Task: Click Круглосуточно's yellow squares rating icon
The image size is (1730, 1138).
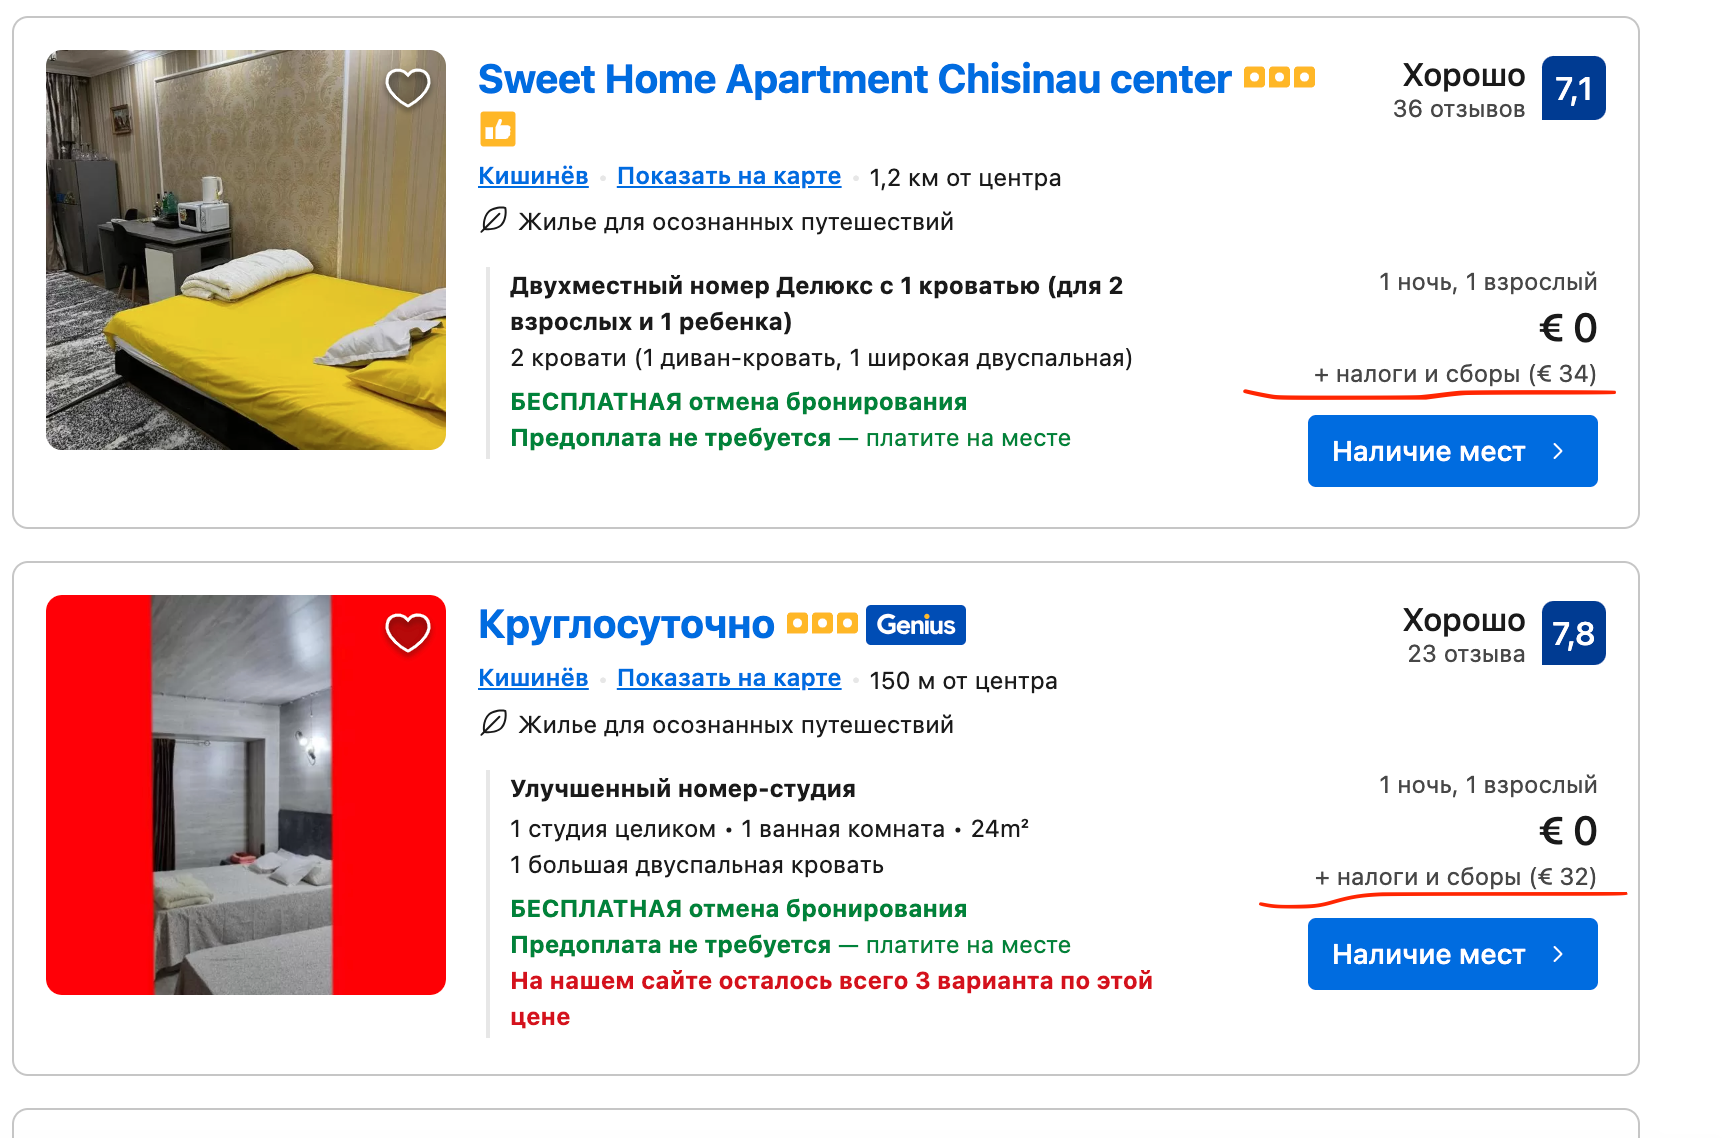Action: point(822,624)
